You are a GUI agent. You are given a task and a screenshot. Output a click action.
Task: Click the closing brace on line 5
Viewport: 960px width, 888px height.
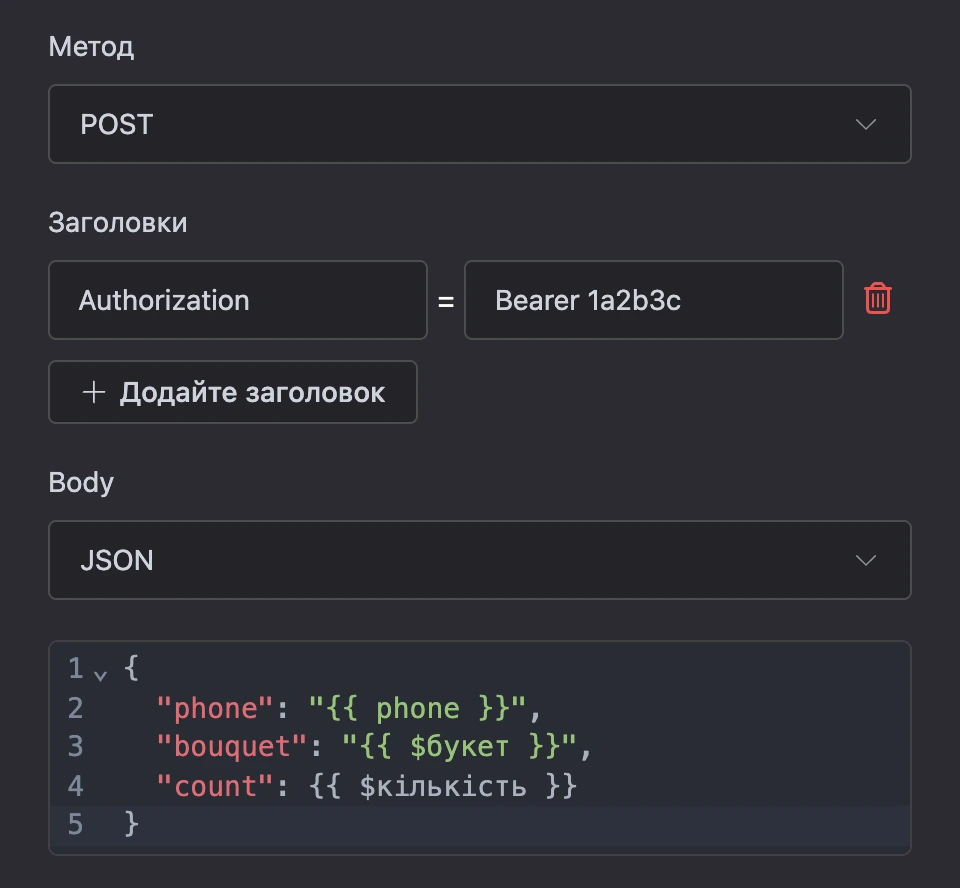point(131,824)
